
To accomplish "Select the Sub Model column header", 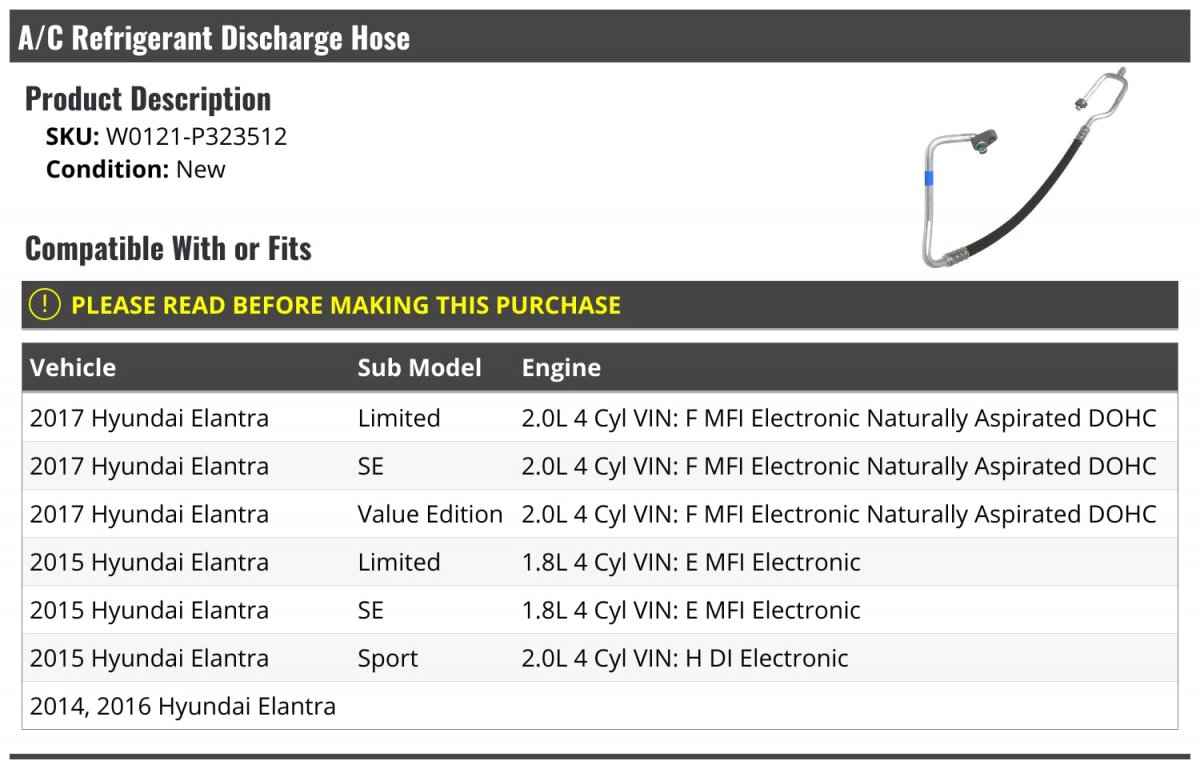I will tap(419, 367).
